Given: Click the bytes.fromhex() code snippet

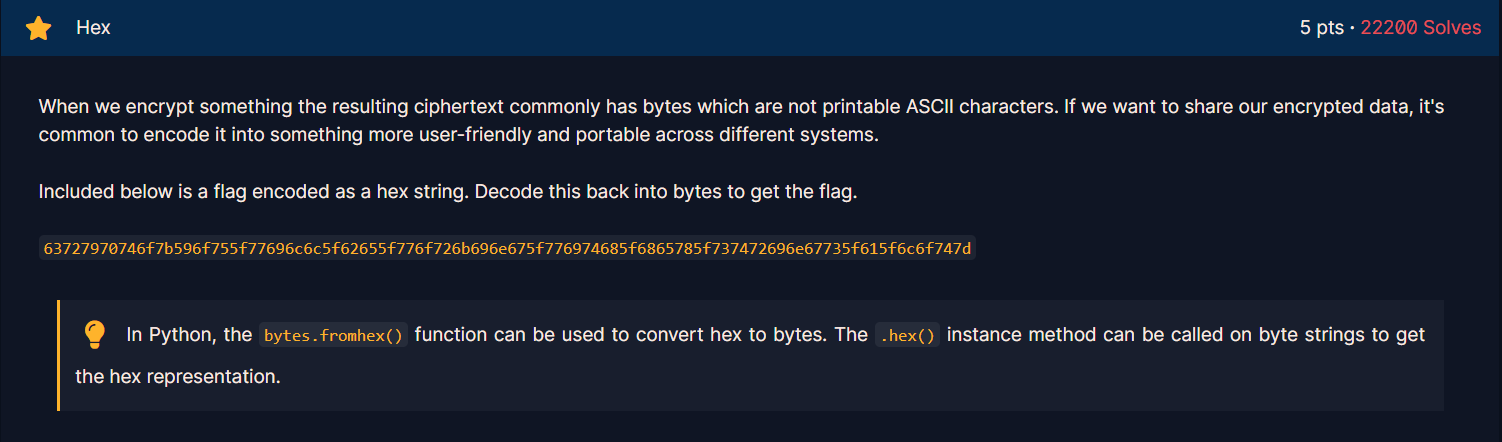Looking at the screenshot, I should (333, 335).
